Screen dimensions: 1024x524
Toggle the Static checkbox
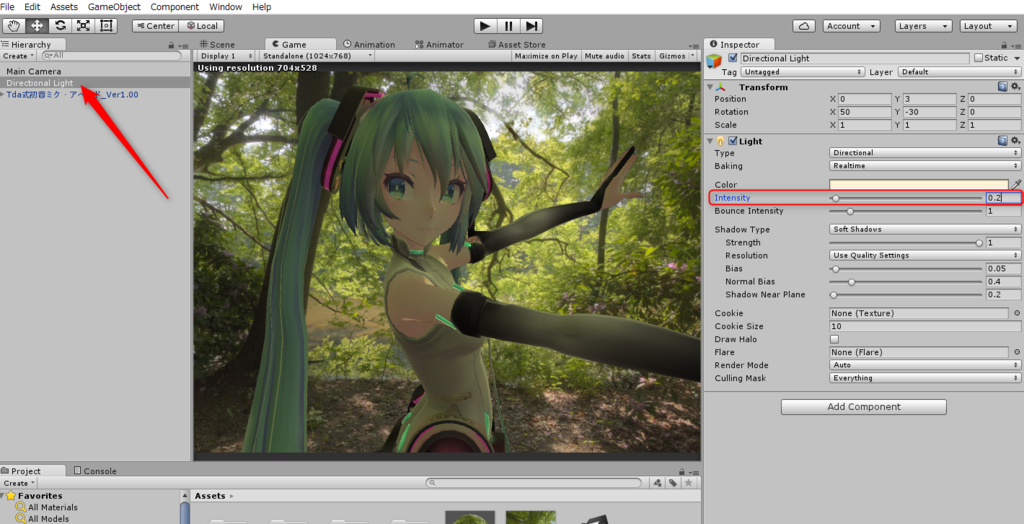(x=978, y=58)
